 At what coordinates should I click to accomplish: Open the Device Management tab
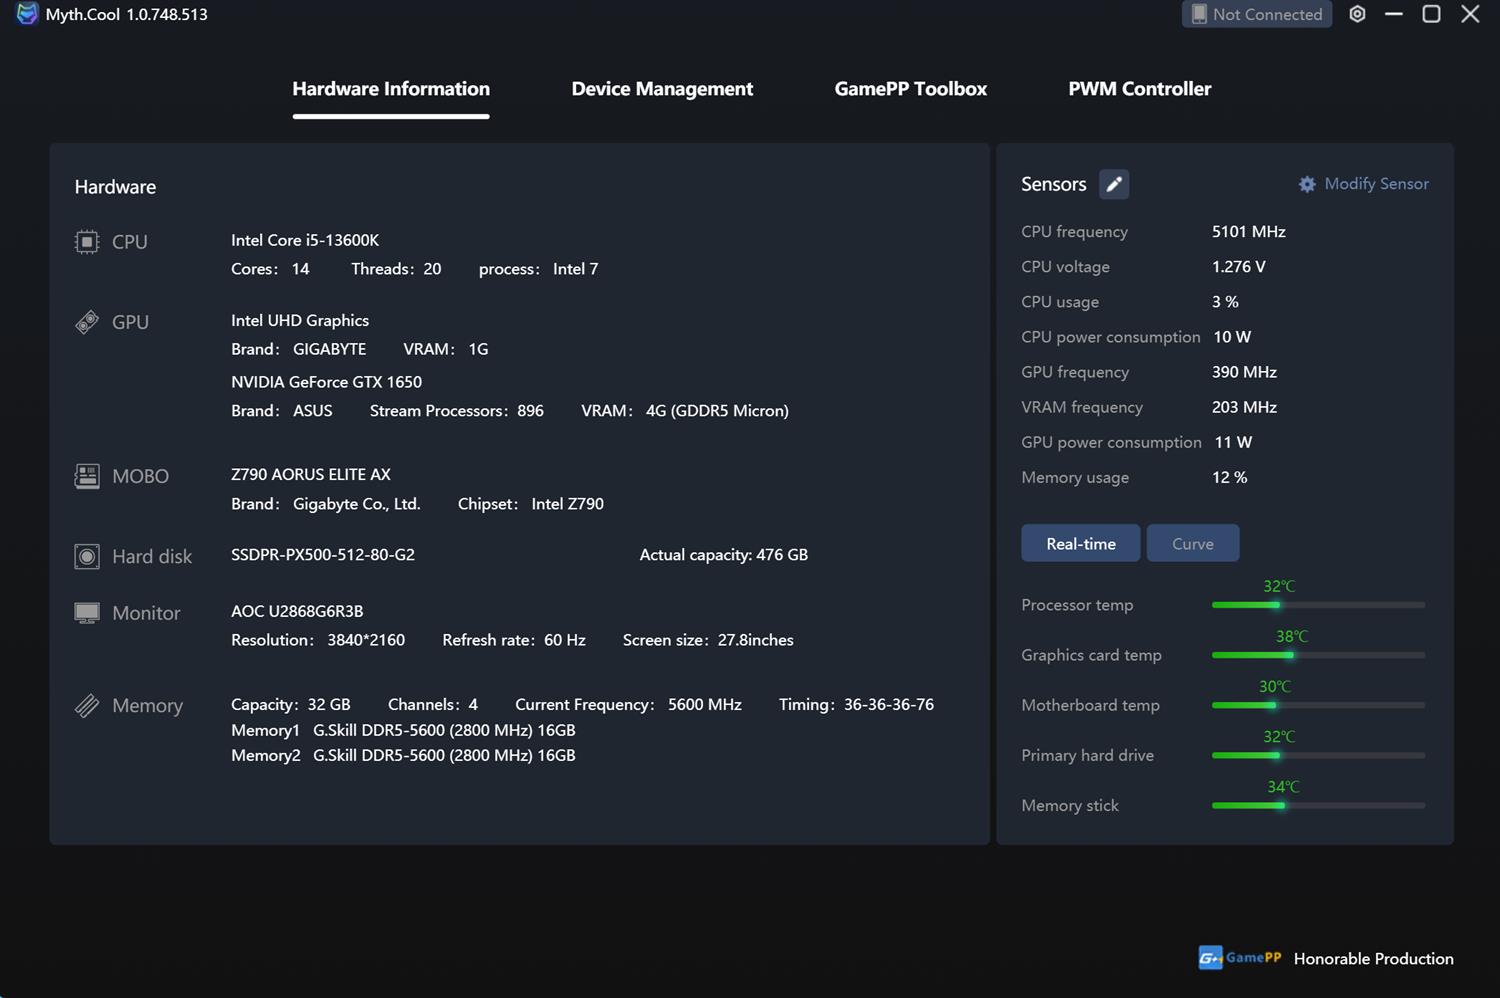[662, 89]
